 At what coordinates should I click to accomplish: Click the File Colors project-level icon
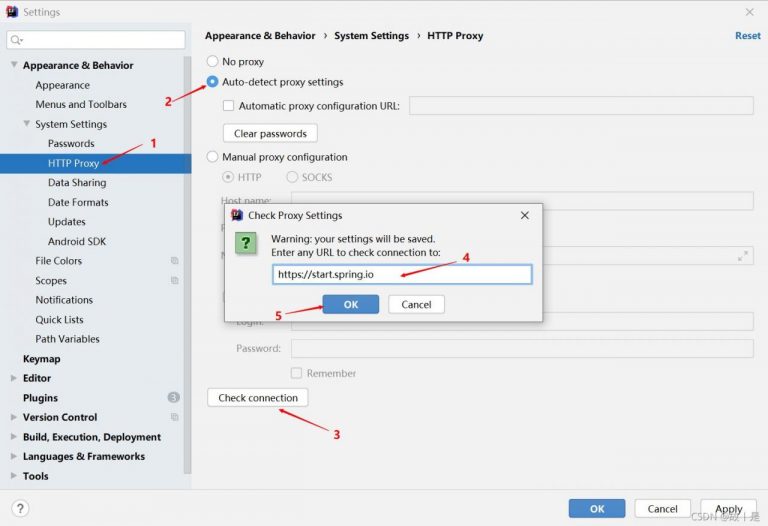175,261
